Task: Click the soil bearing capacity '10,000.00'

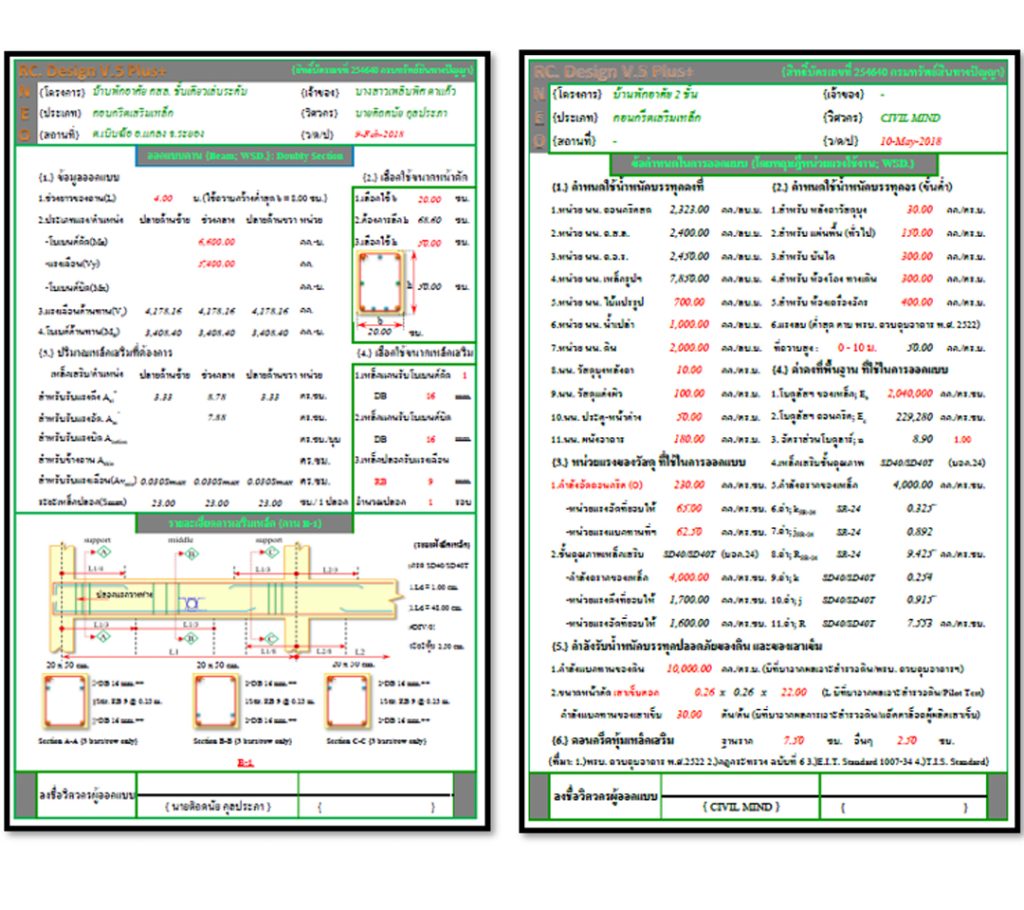Action: pos(689,668)
